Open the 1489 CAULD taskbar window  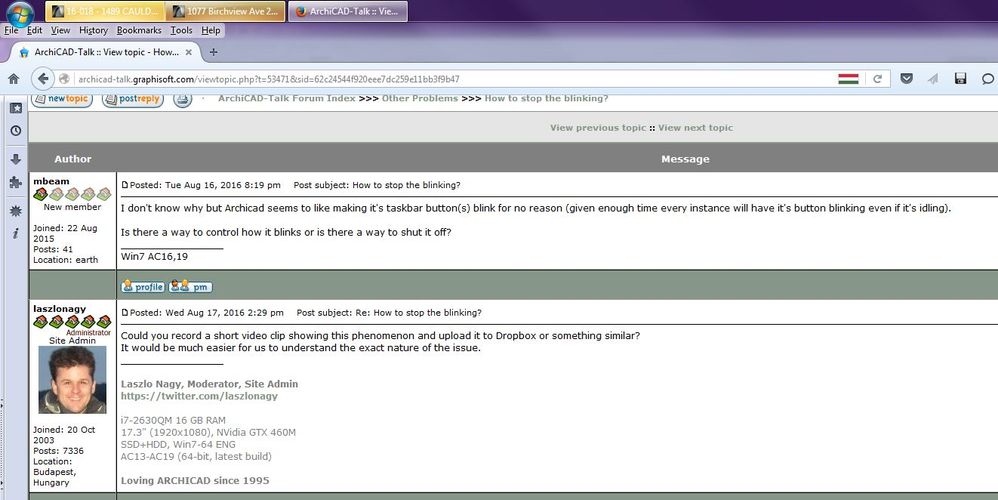105,11
